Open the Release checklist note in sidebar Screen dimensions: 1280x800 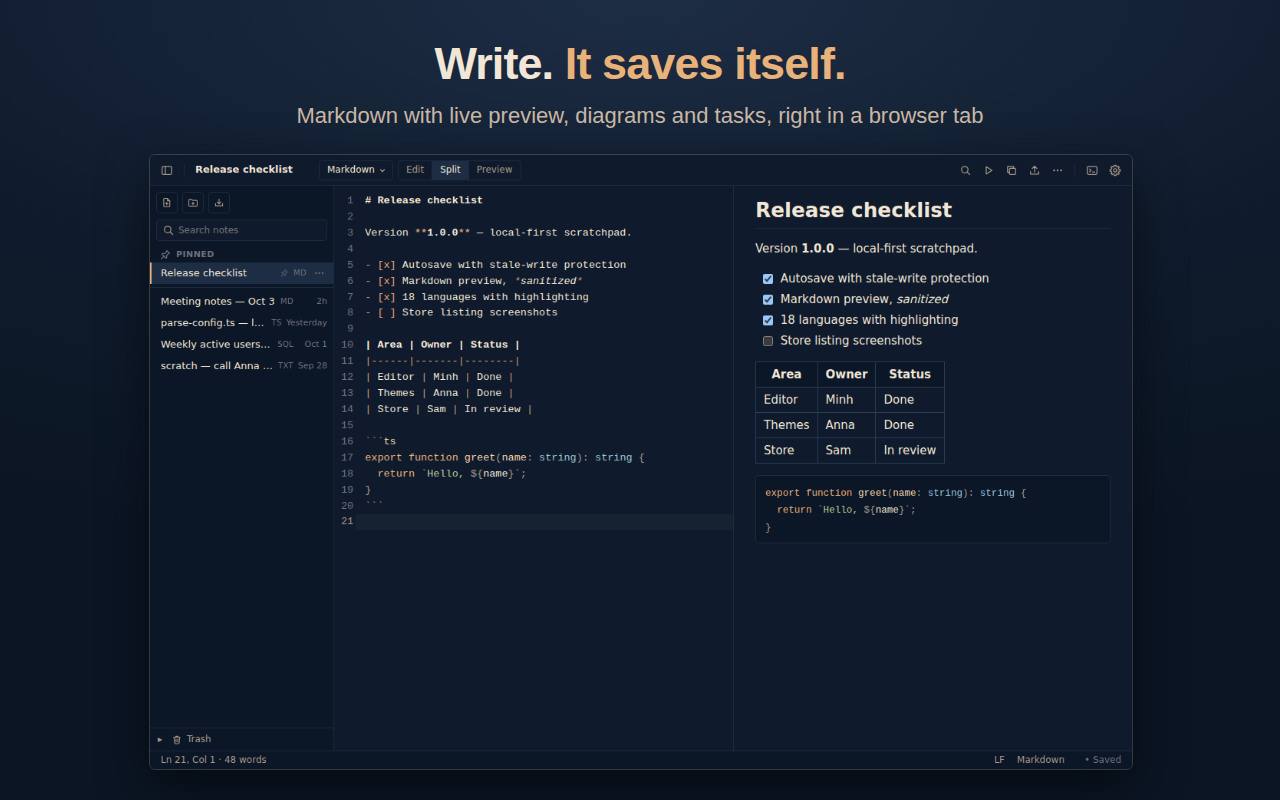(242, 273)
